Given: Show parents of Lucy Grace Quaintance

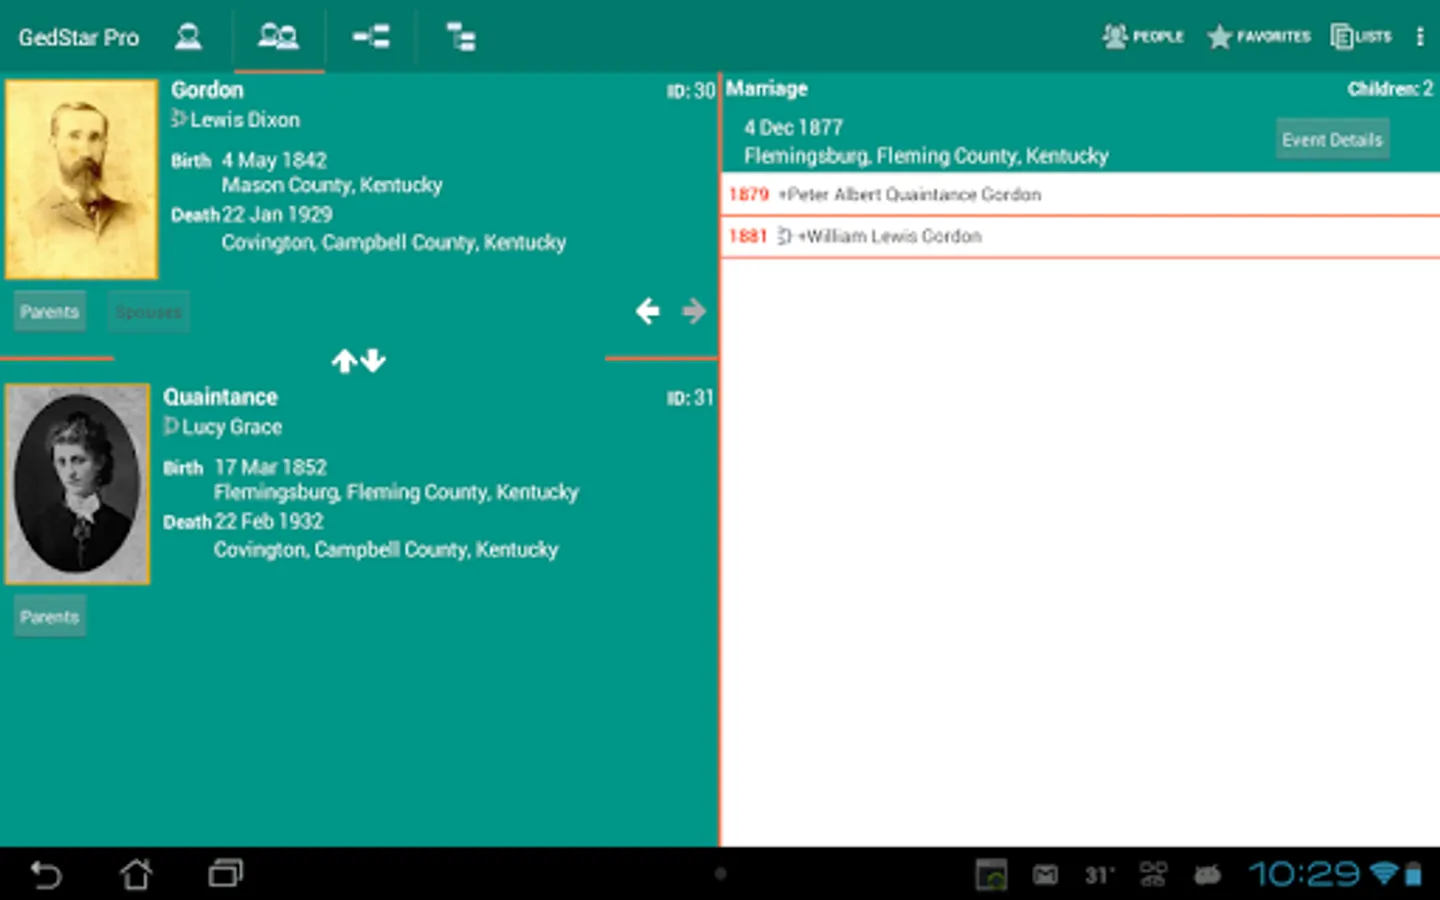Looking at the screenshot, I should click(x=49, y=617).
